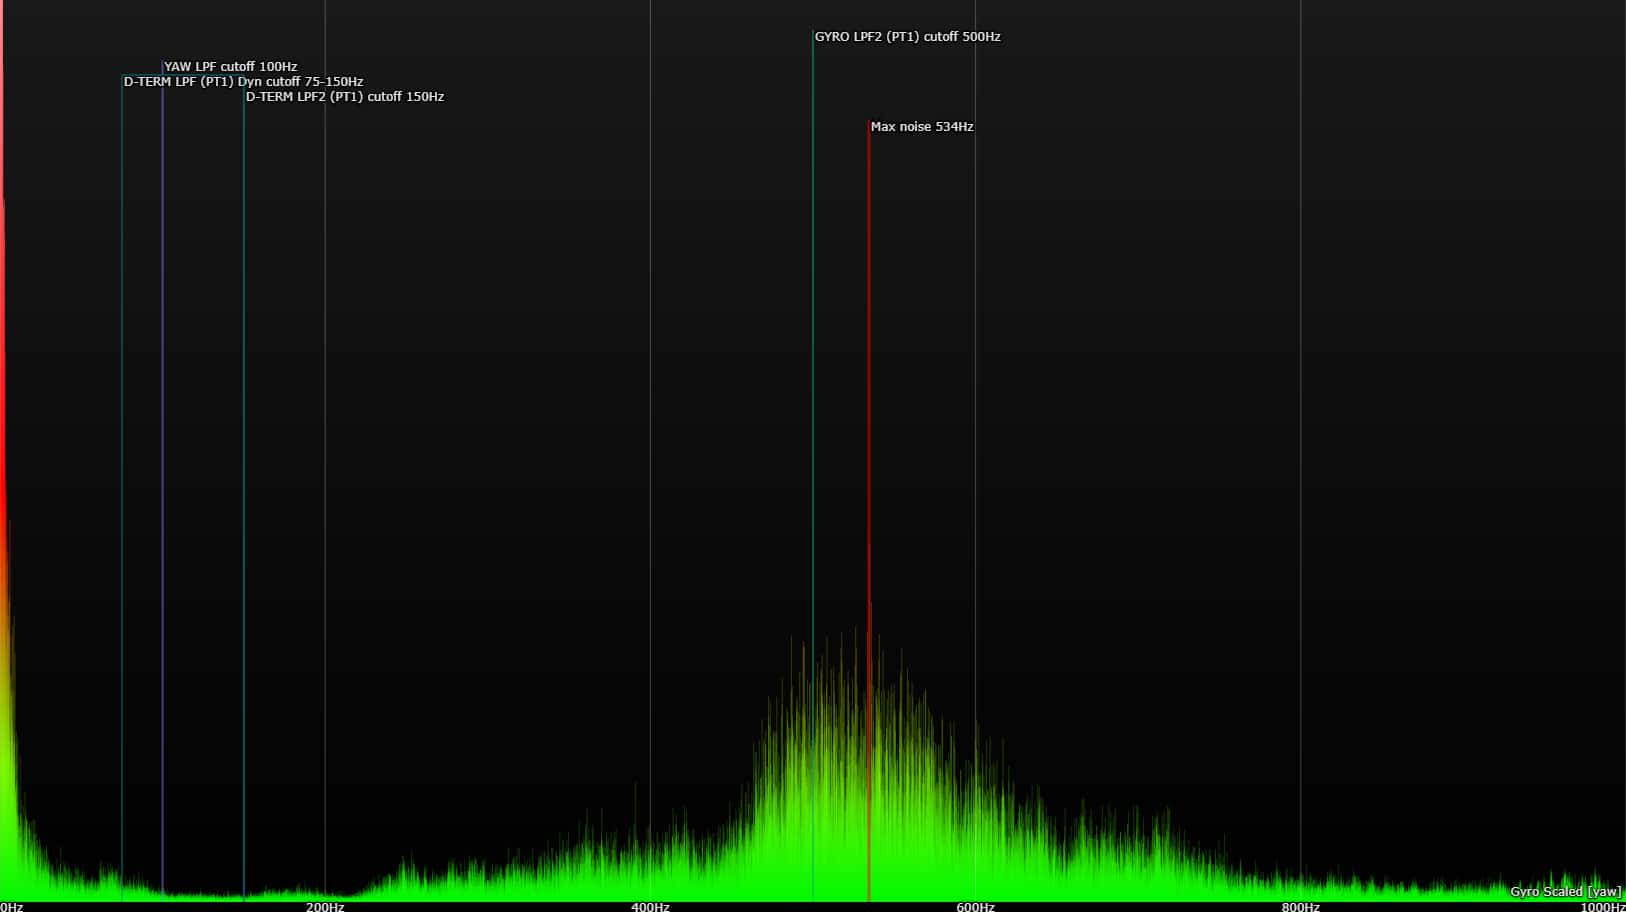Click the red Max noise marker line
Viewport: 1626px width, 912px height.
click(x=869, y=400)
